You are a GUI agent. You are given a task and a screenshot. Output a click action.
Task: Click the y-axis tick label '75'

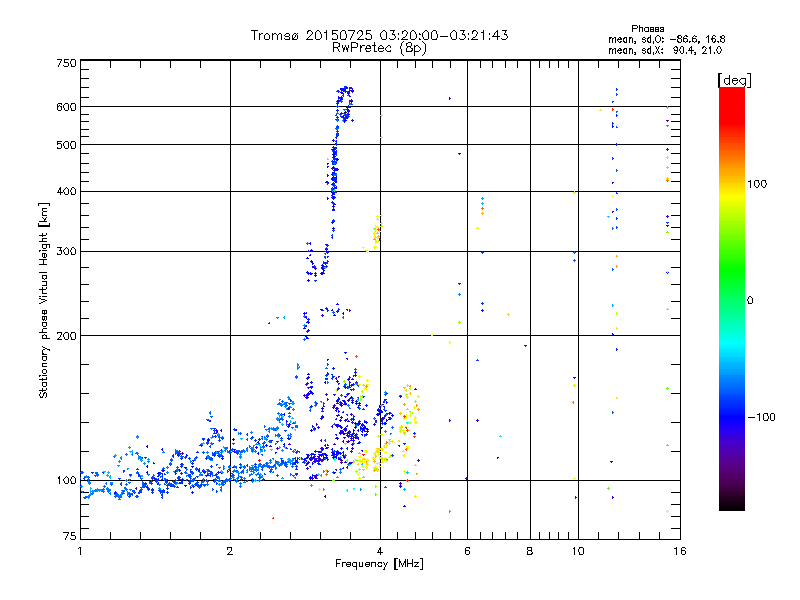(70, 536)
